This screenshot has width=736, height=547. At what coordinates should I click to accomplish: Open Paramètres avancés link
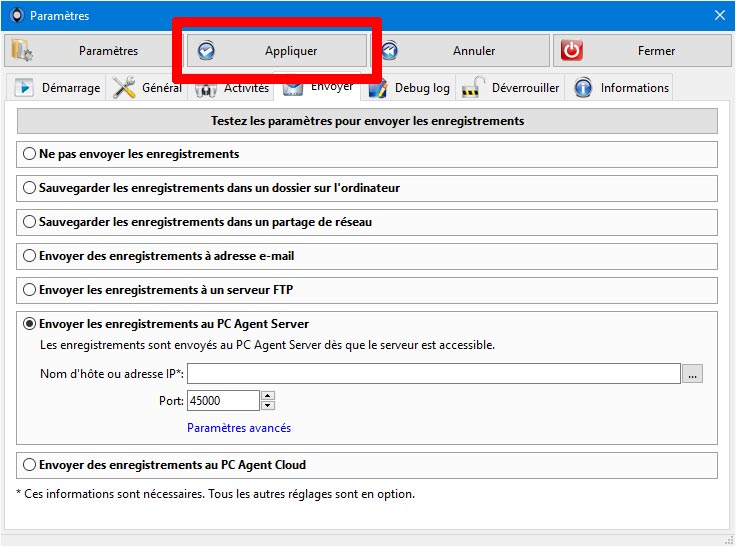239,428
